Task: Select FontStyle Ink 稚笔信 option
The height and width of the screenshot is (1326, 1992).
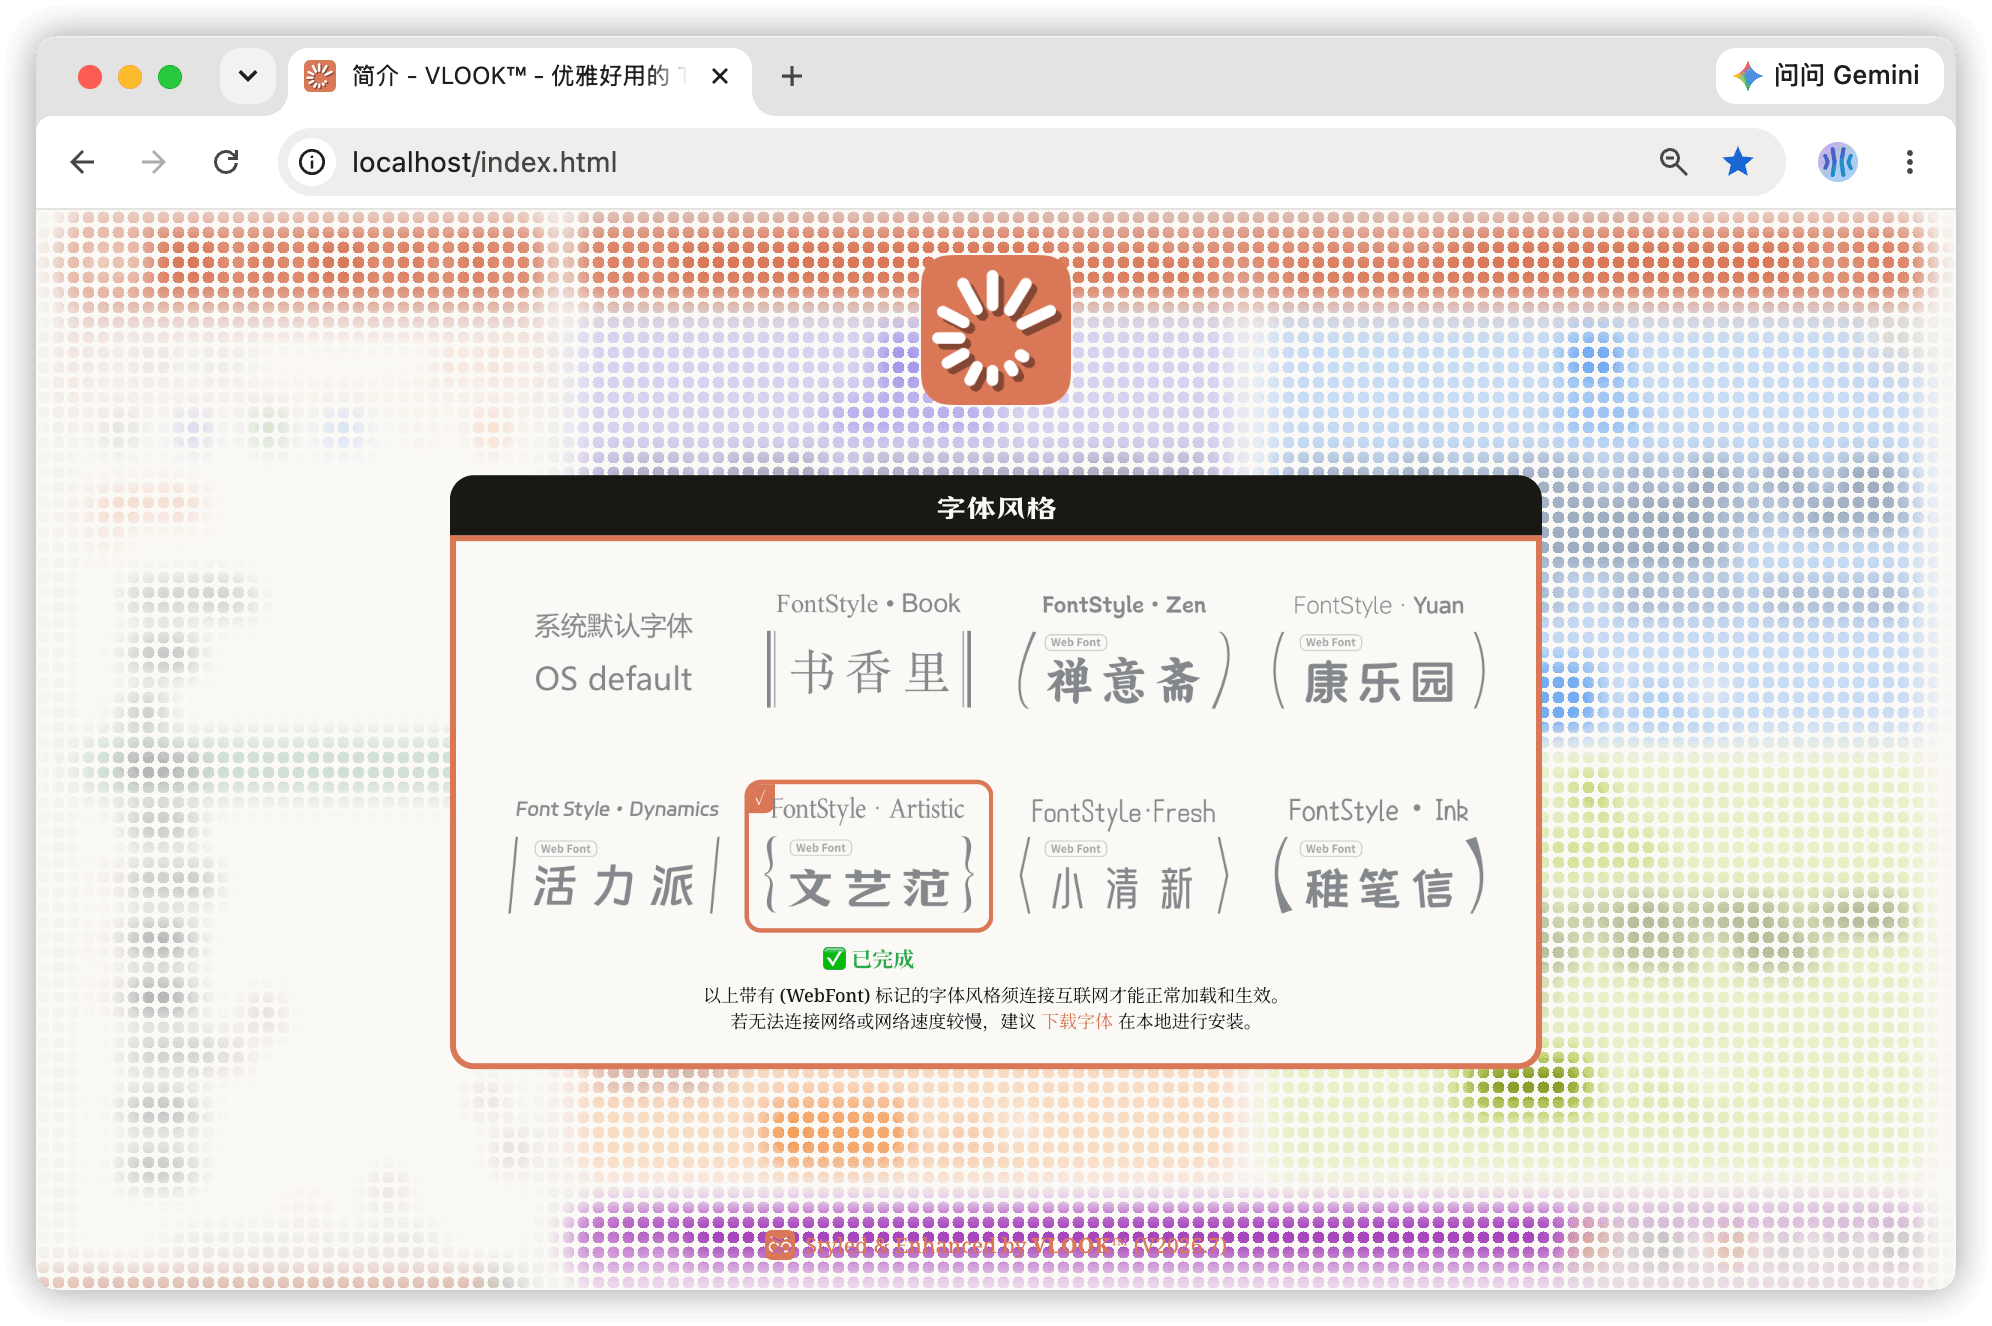Action: (1378, 856)
